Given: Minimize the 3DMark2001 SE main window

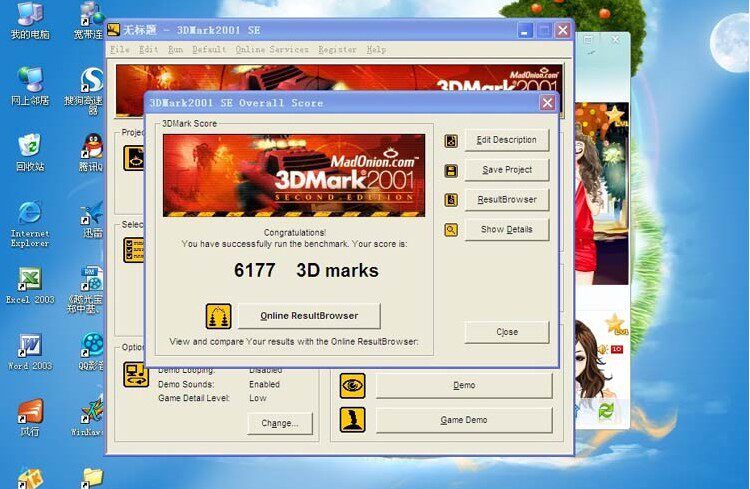Looking at the screenshot, I should coord(525,31).
